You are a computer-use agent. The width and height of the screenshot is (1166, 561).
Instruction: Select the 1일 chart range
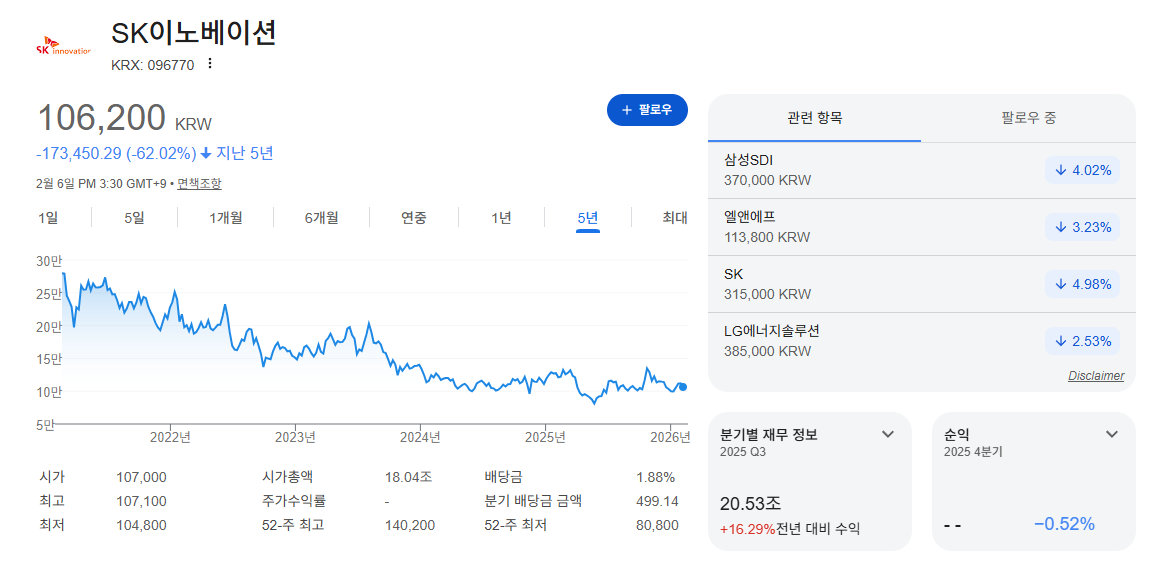(x=48, y=218)
